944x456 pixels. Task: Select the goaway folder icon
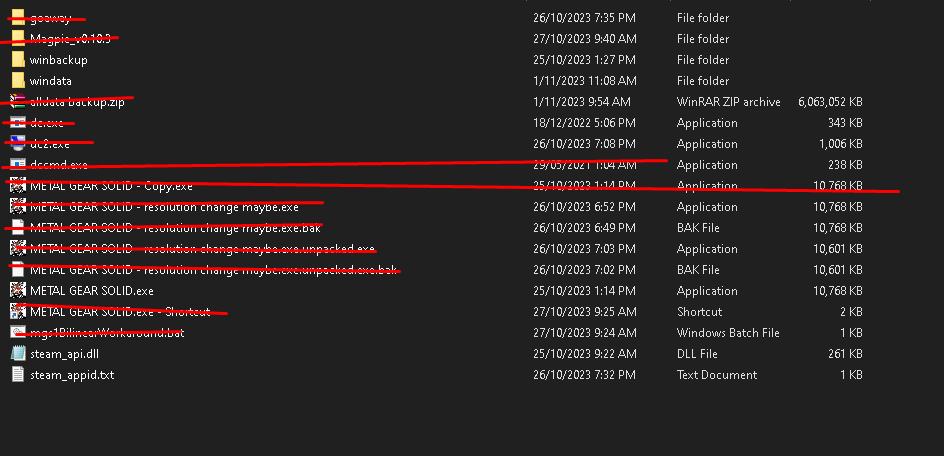(18, 17)
